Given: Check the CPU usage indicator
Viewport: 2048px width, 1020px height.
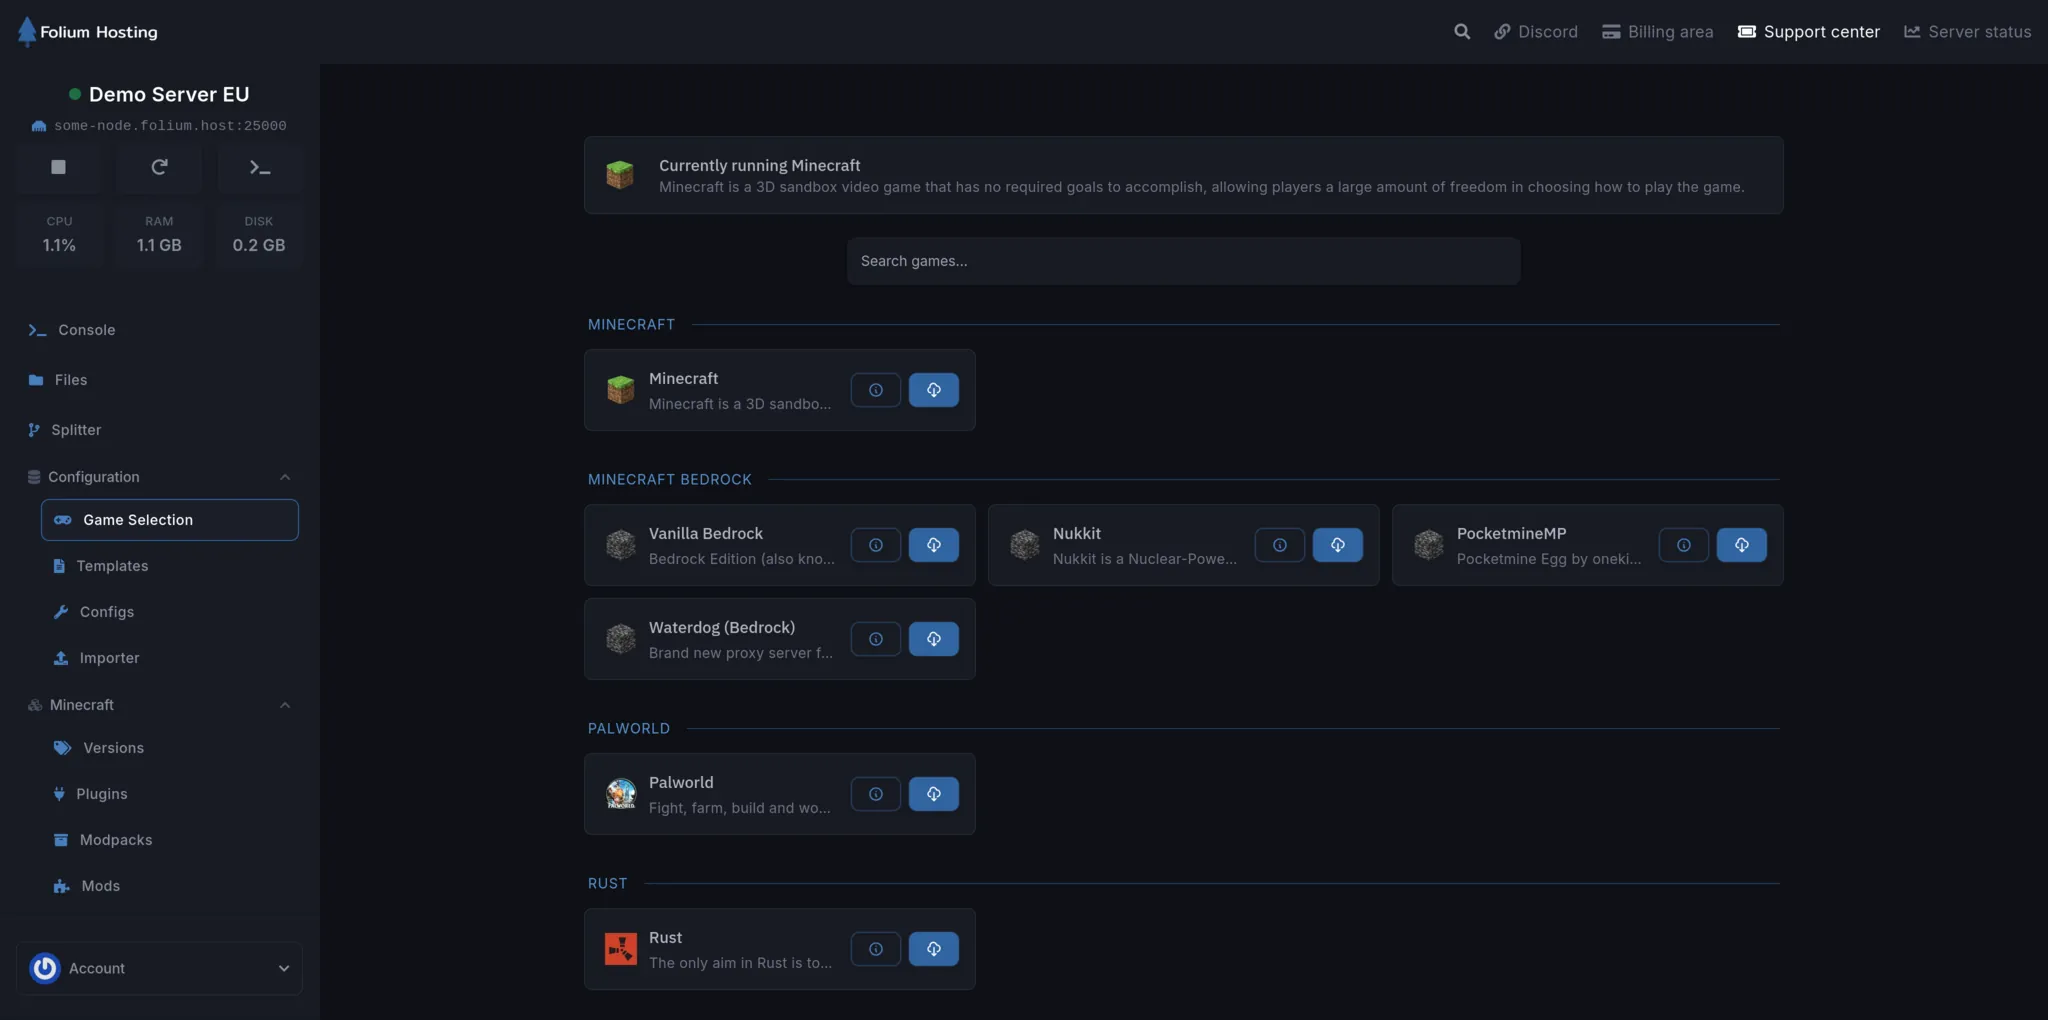Looking at the screenshot, I should point(59,236).
